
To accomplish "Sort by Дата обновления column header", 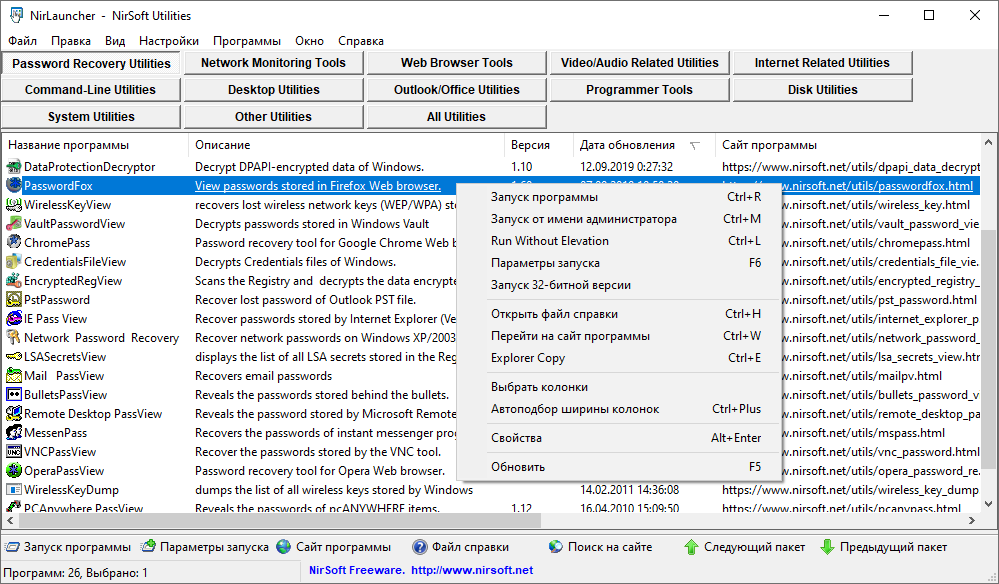I will coord(643,145).
